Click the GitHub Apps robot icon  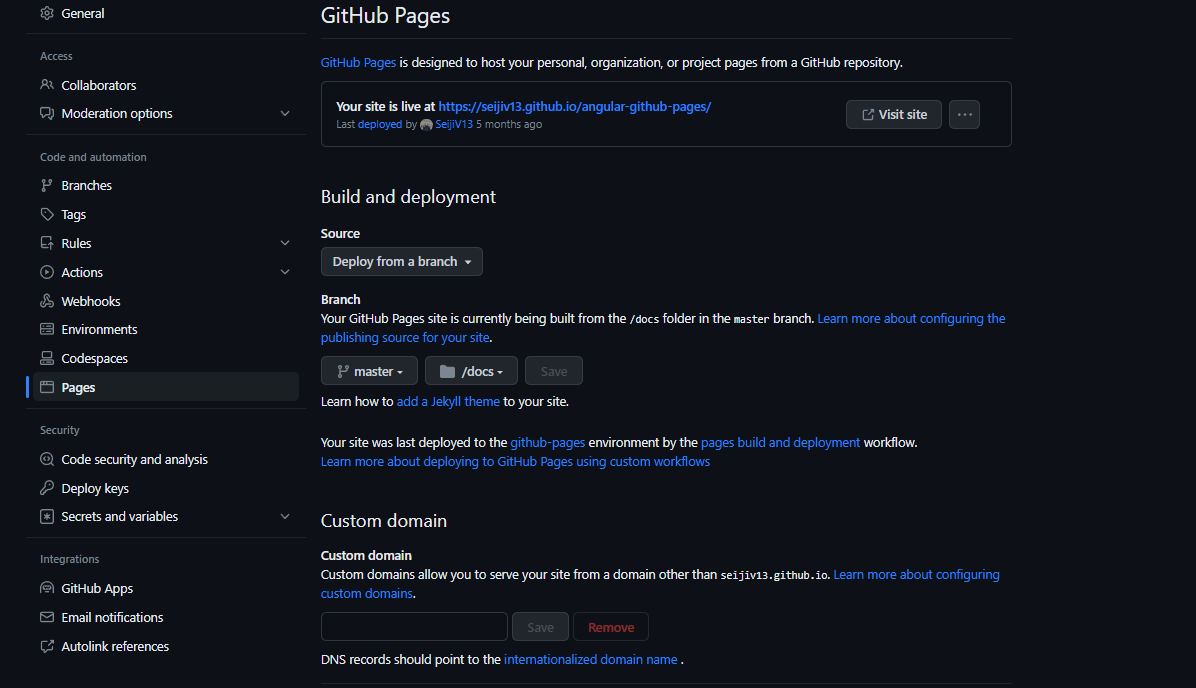point(47,588)
